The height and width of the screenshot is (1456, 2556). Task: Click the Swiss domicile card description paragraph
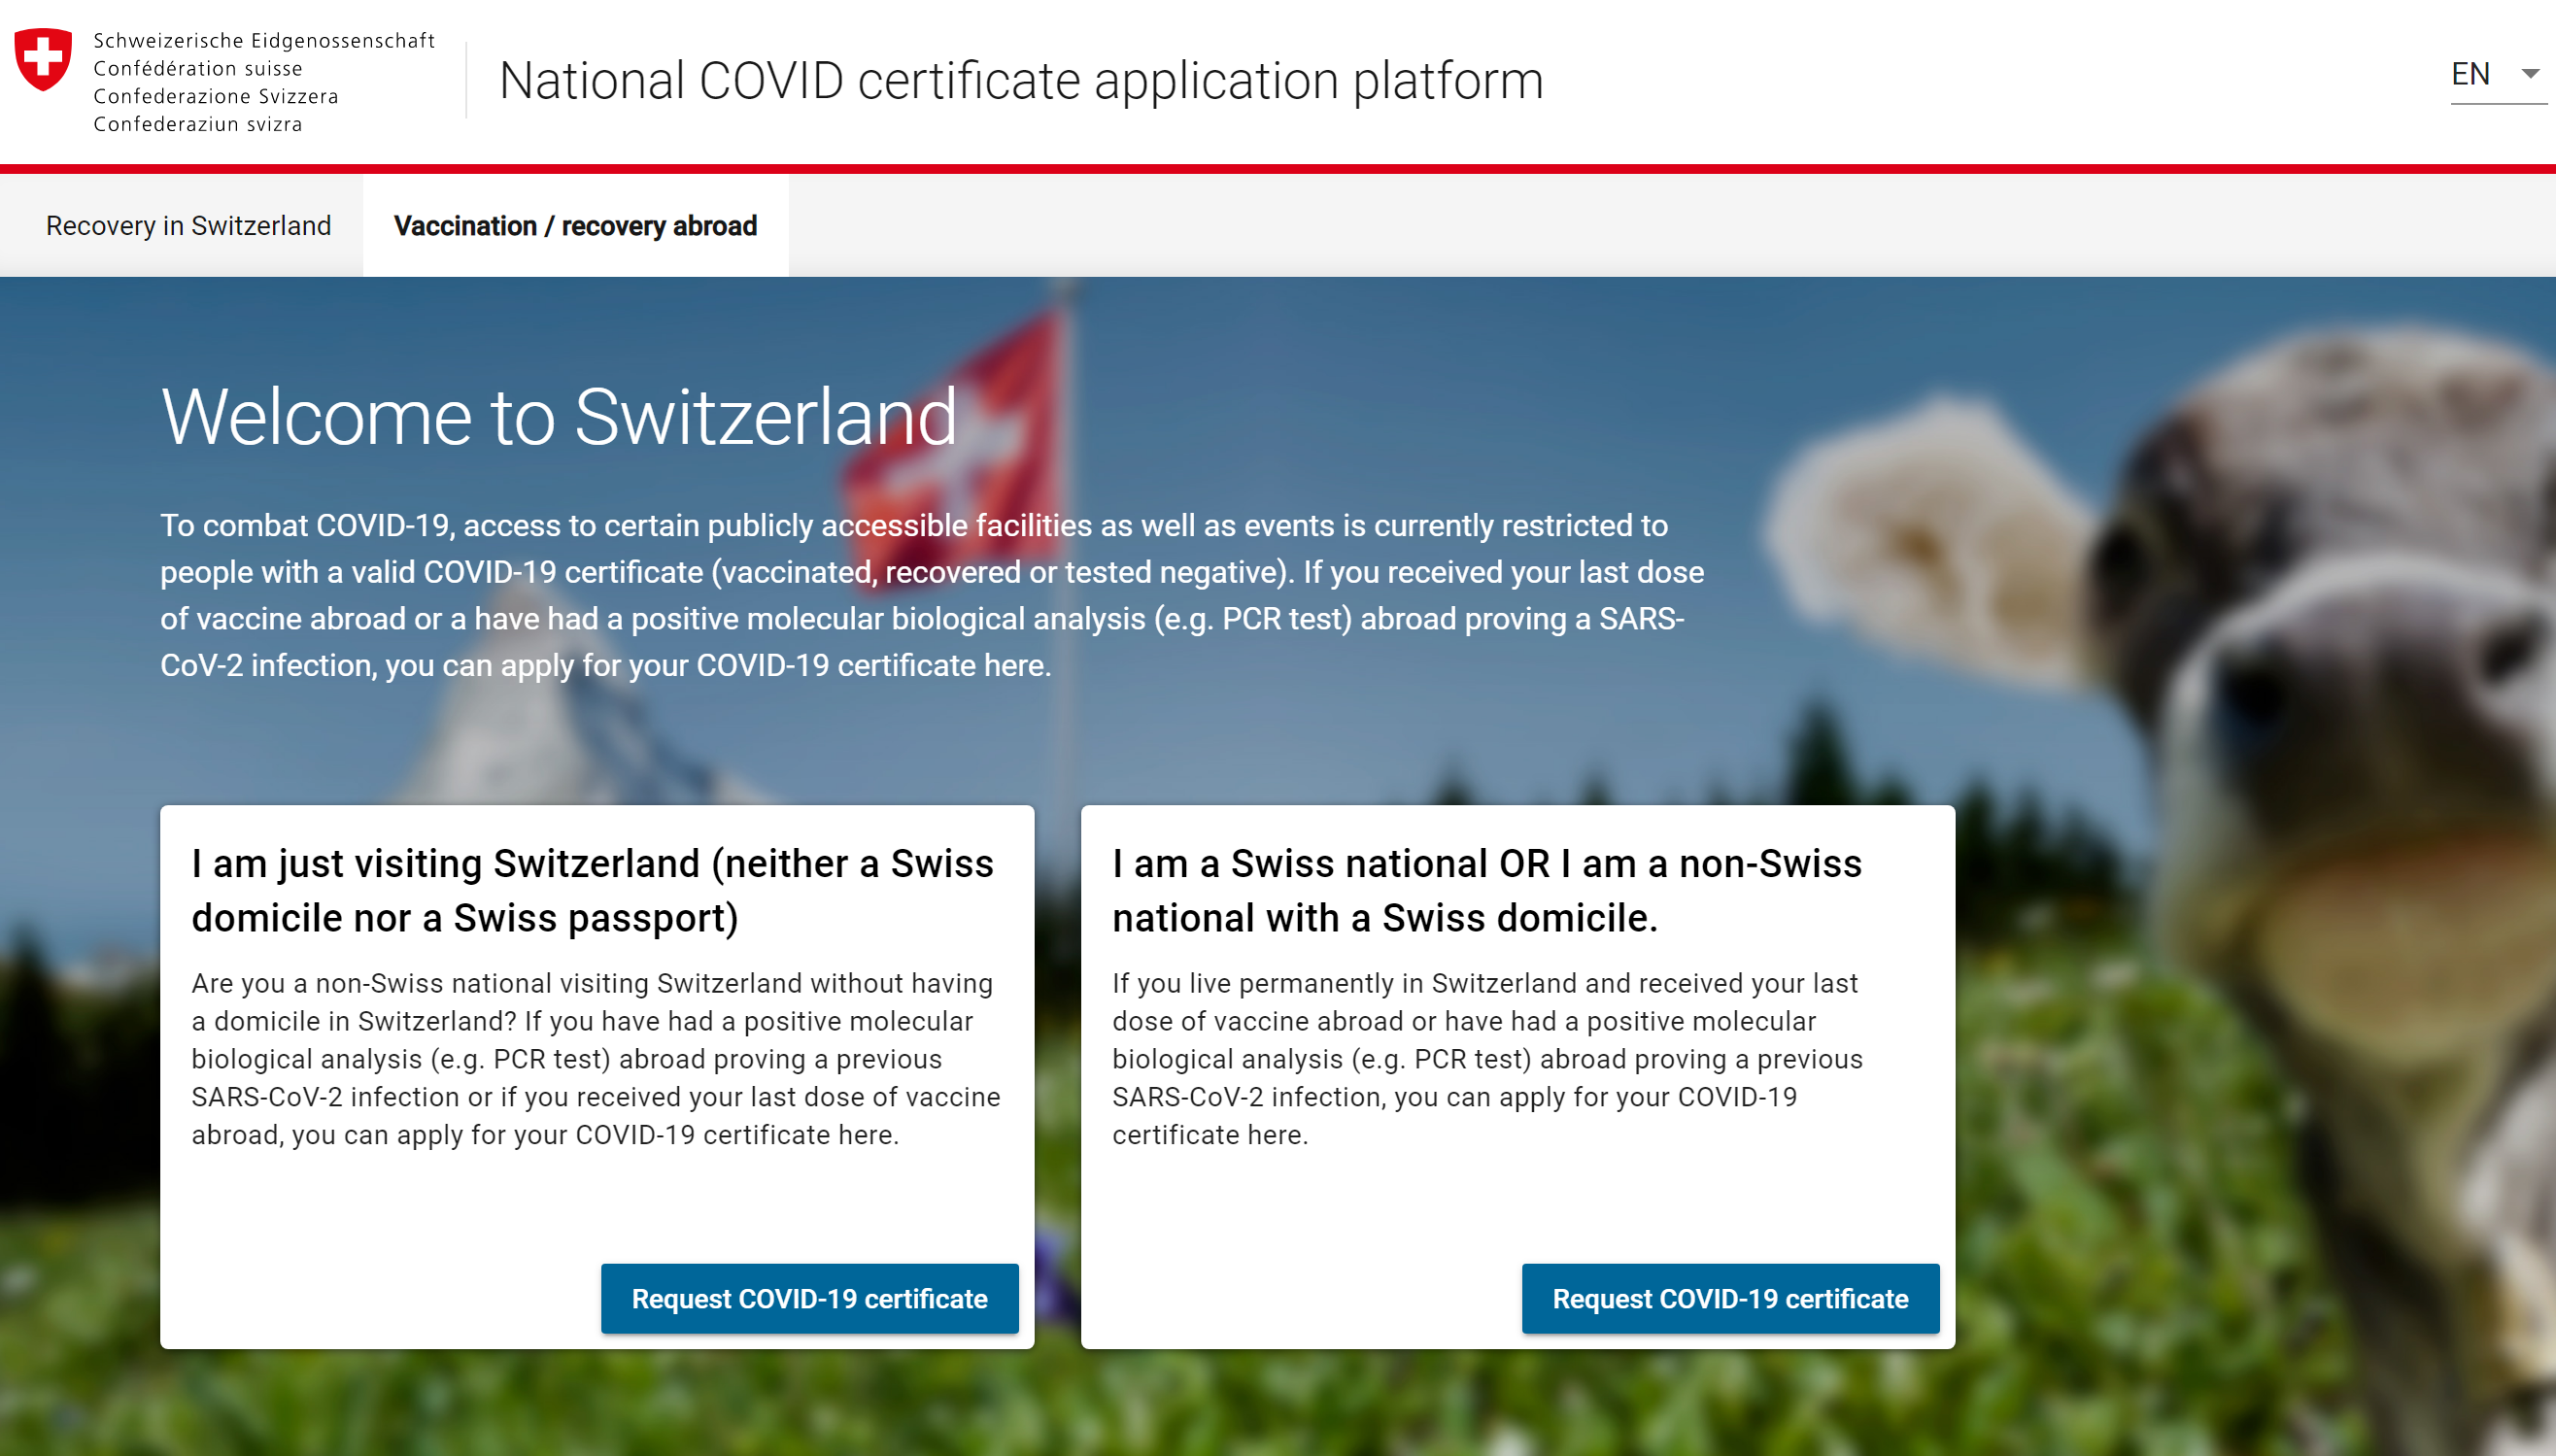pos(1486,1059)
